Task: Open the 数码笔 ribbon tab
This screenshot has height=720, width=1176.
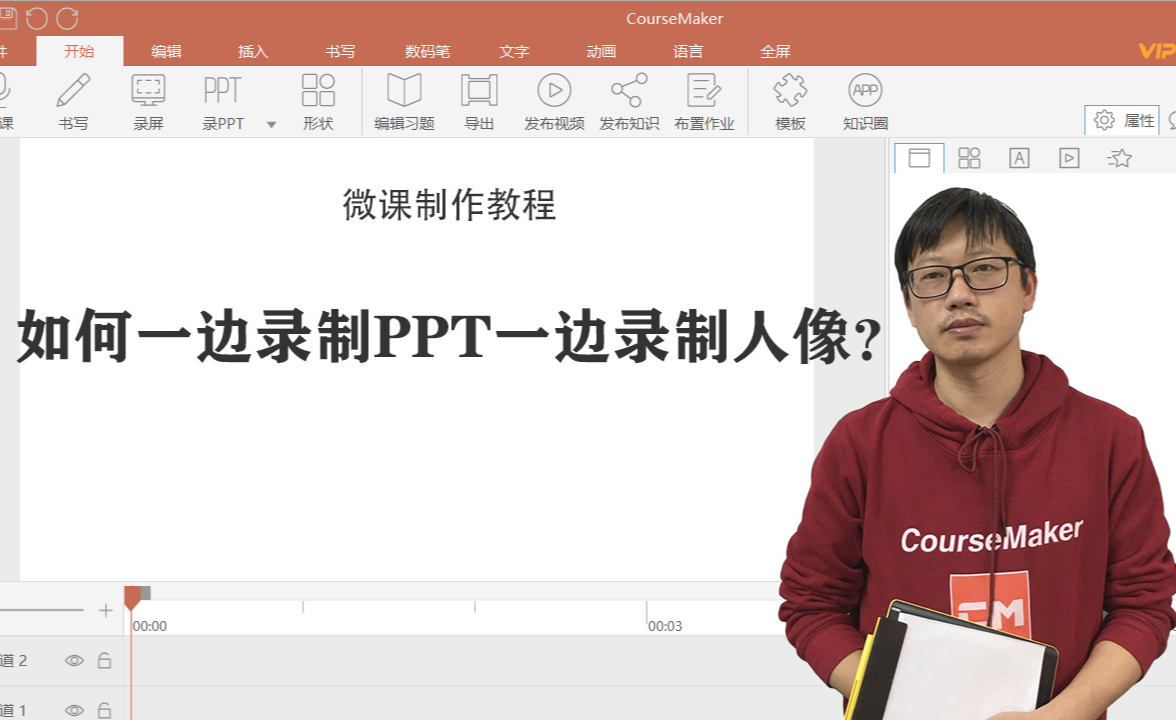Action: 428,51
